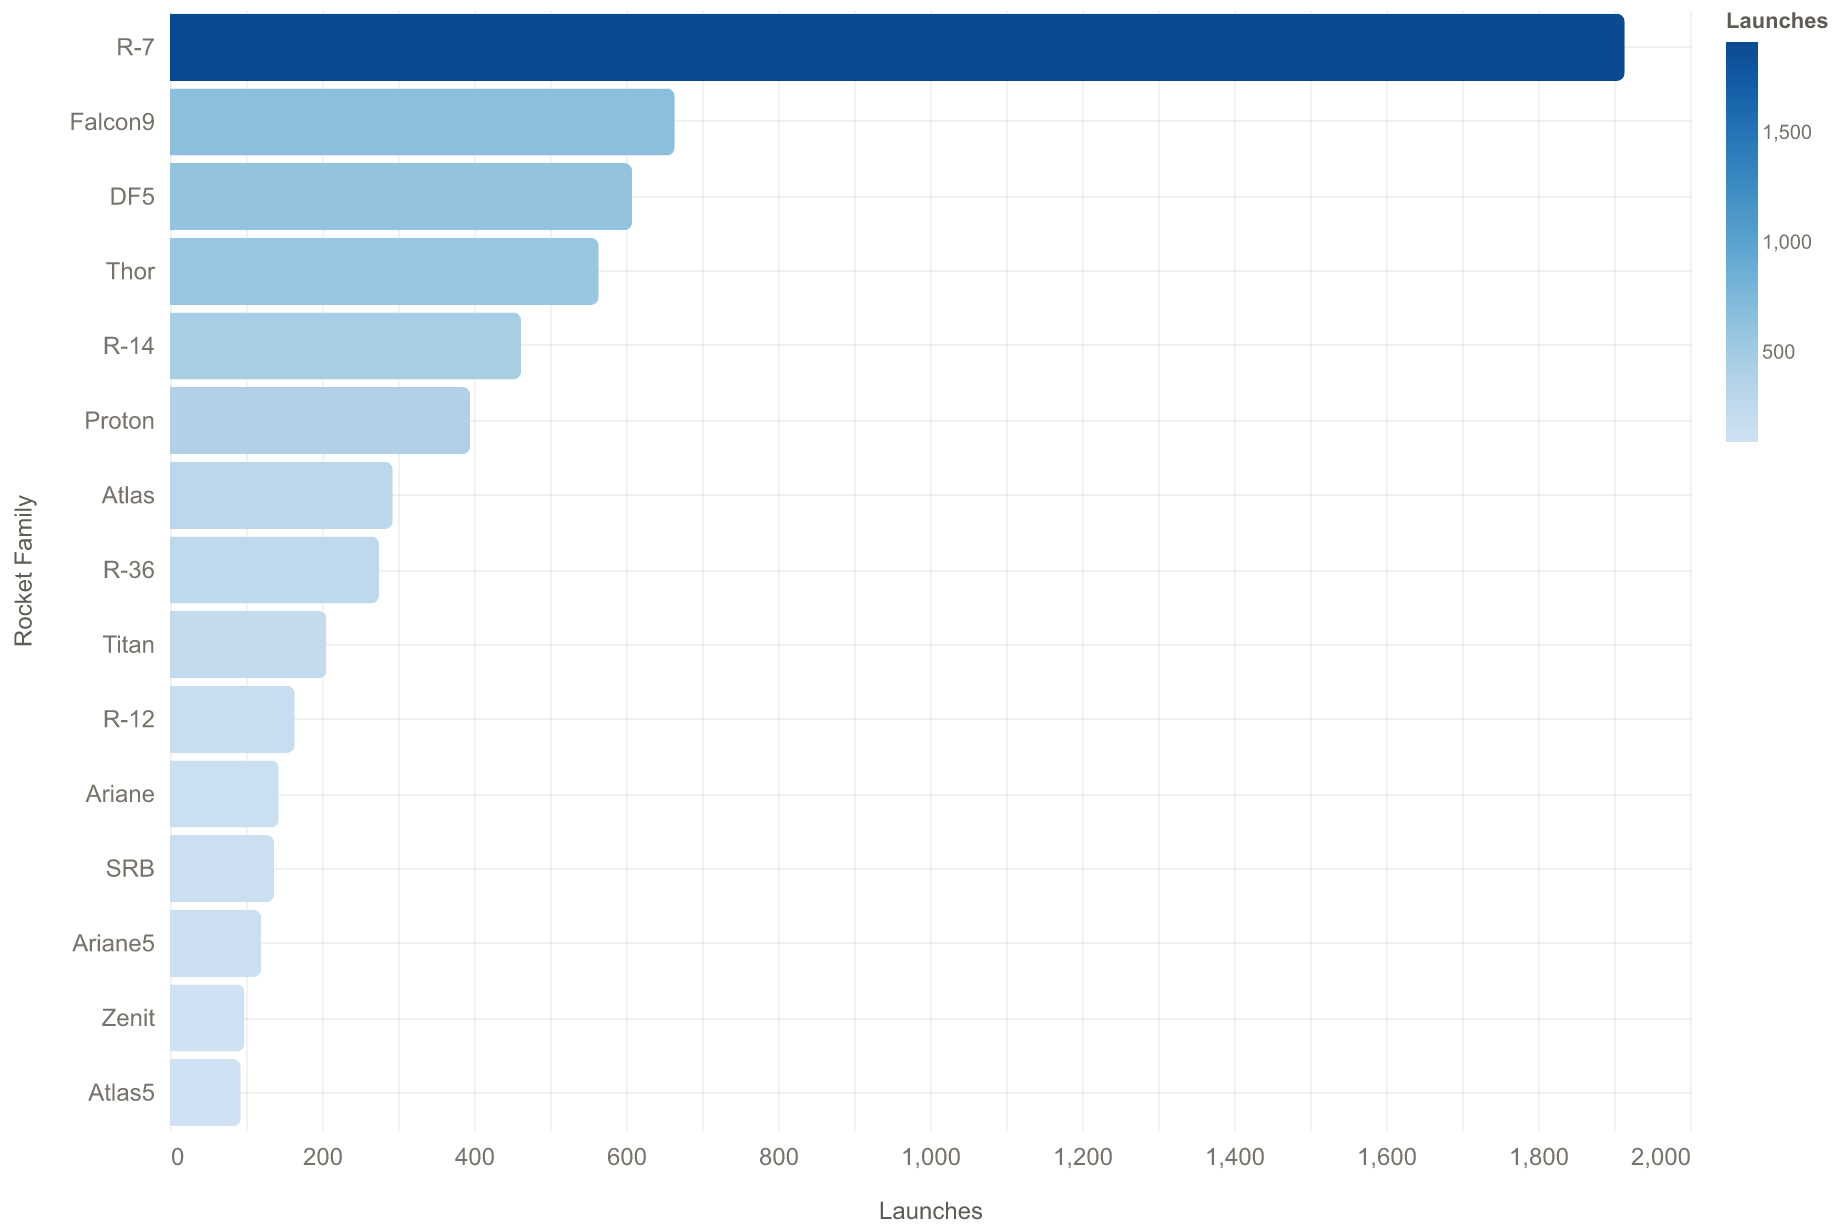Click the "Proton" axis label
The height and width of the screenshot is (1232, 1840).
click(x=120, y=420)
